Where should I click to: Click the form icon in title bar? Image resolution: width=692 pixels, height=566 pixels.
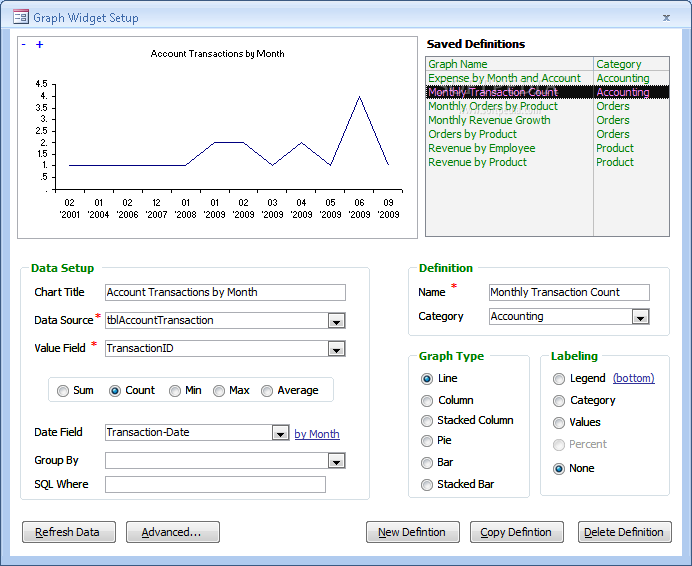pyautogui.click(x=21, y=17)
